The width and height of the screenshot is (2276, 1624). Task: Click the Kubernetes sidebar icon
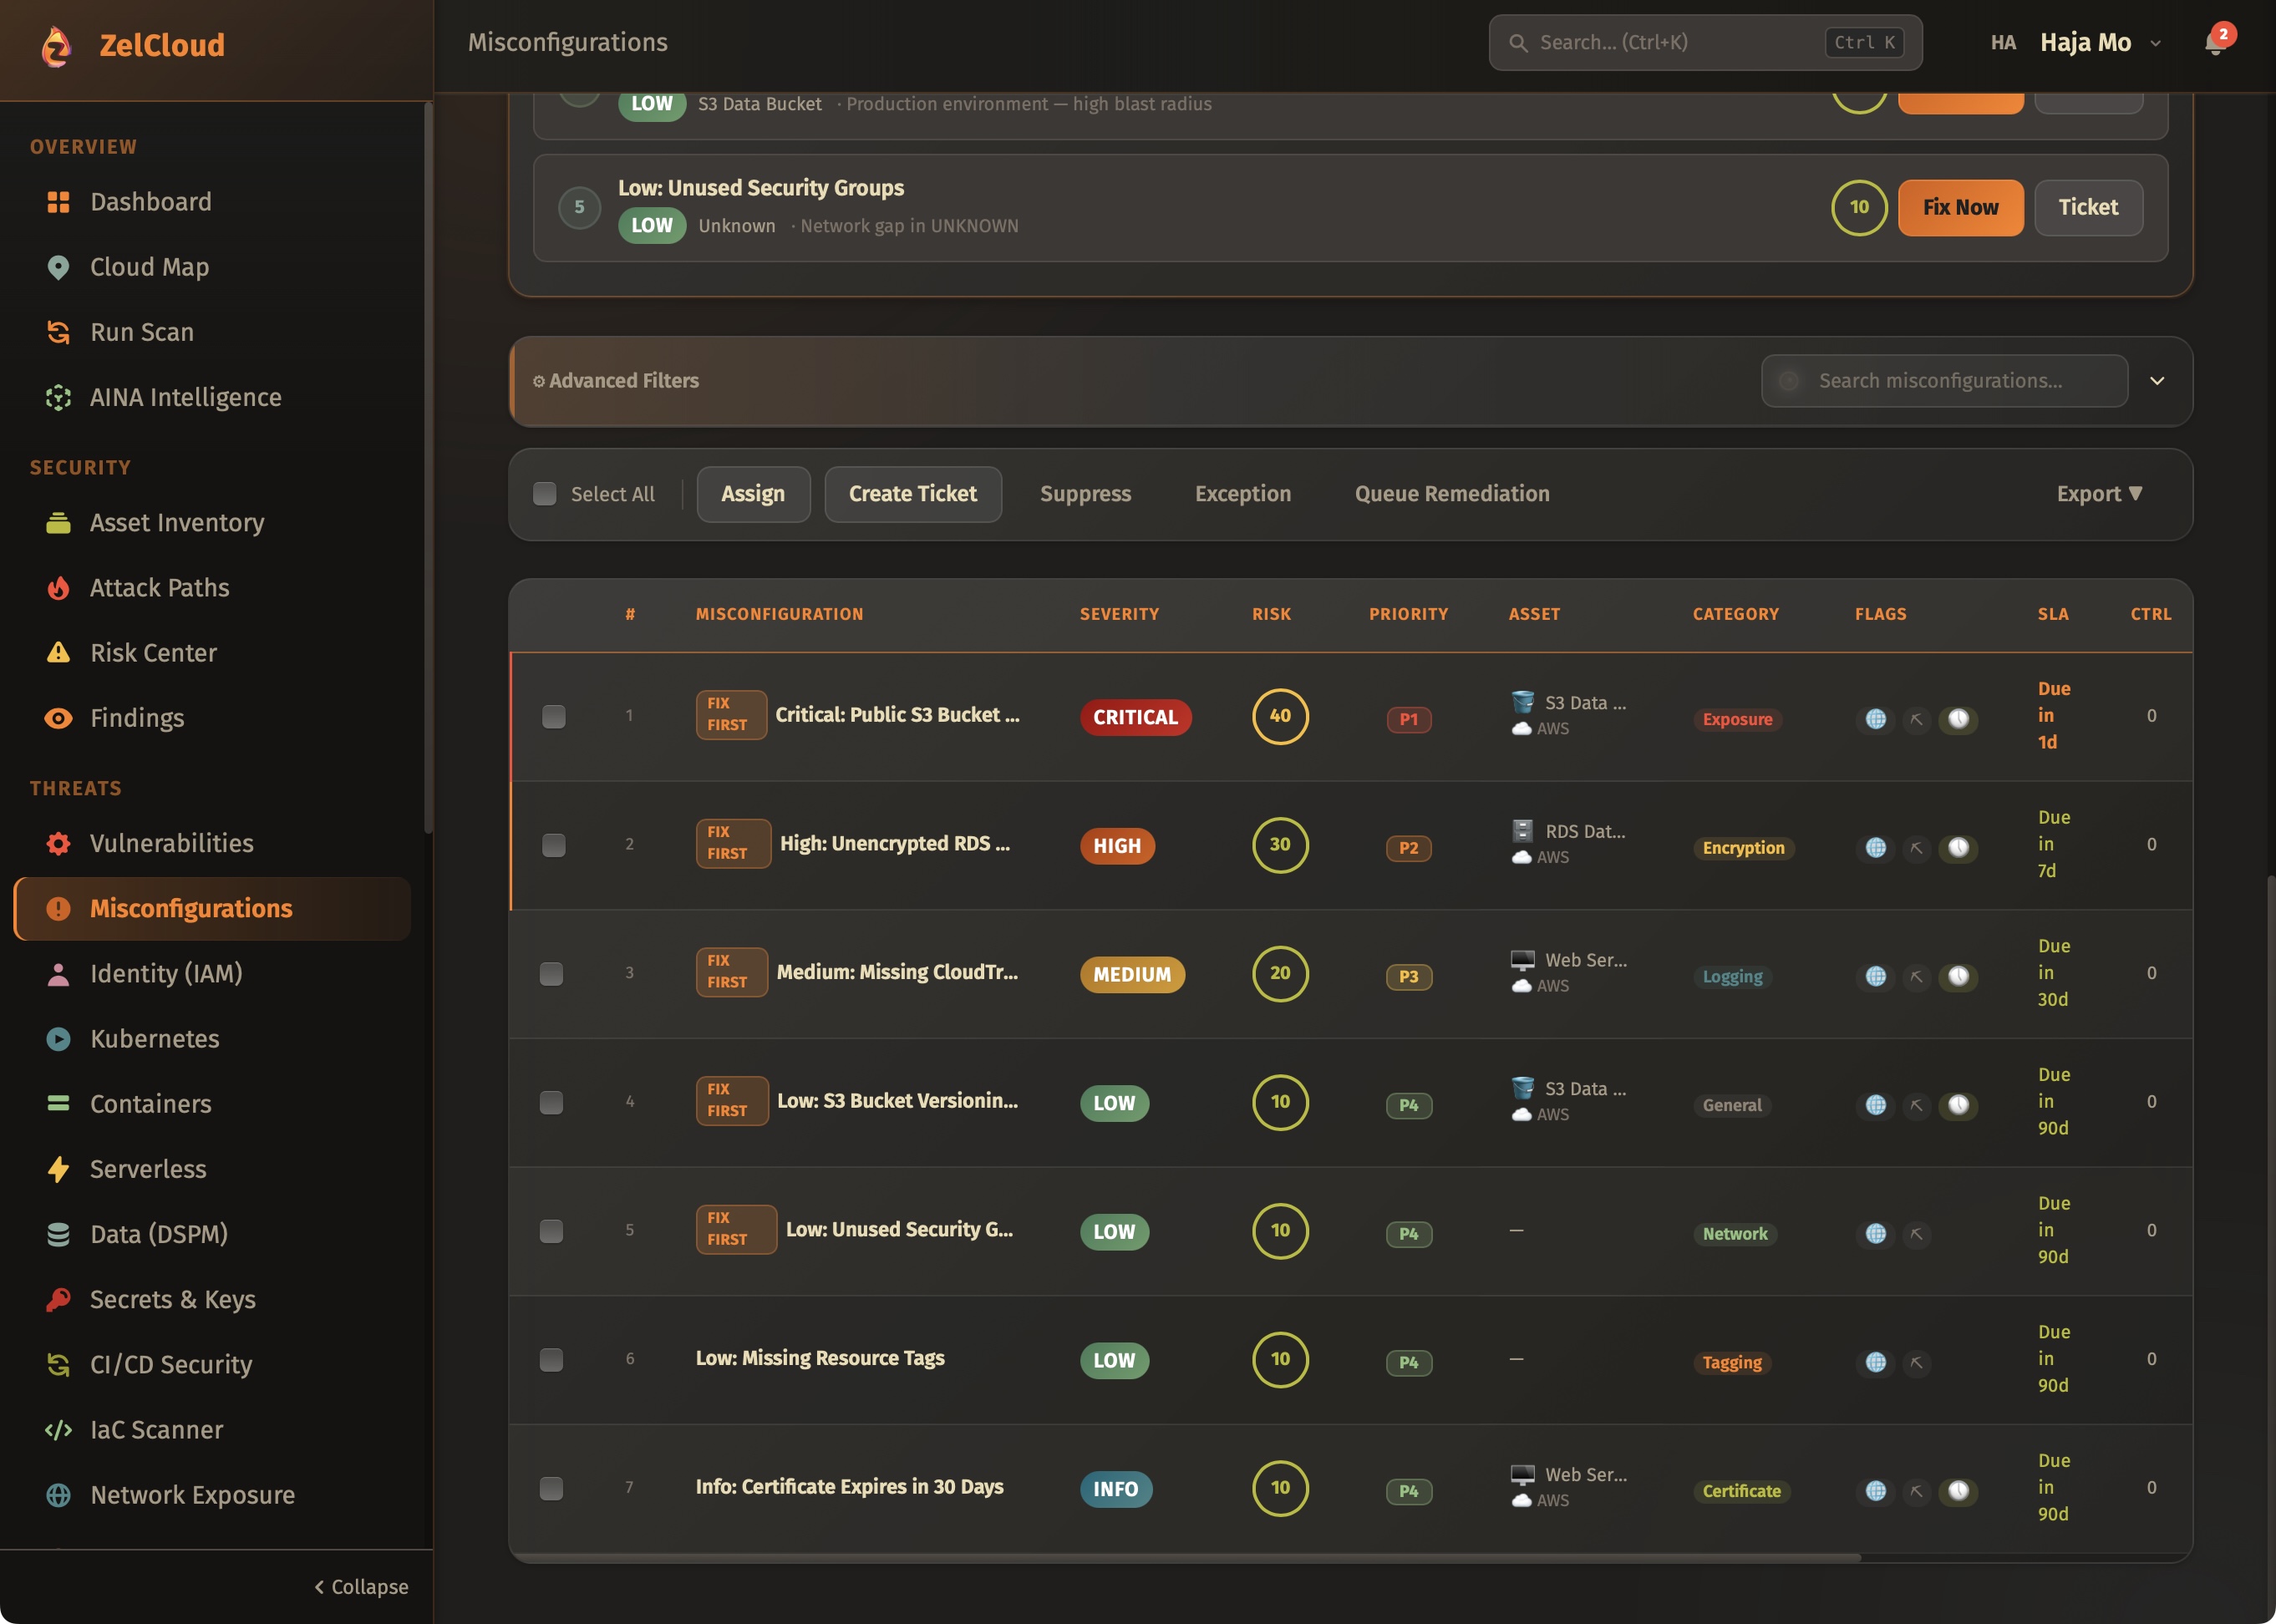point(58,1038)
